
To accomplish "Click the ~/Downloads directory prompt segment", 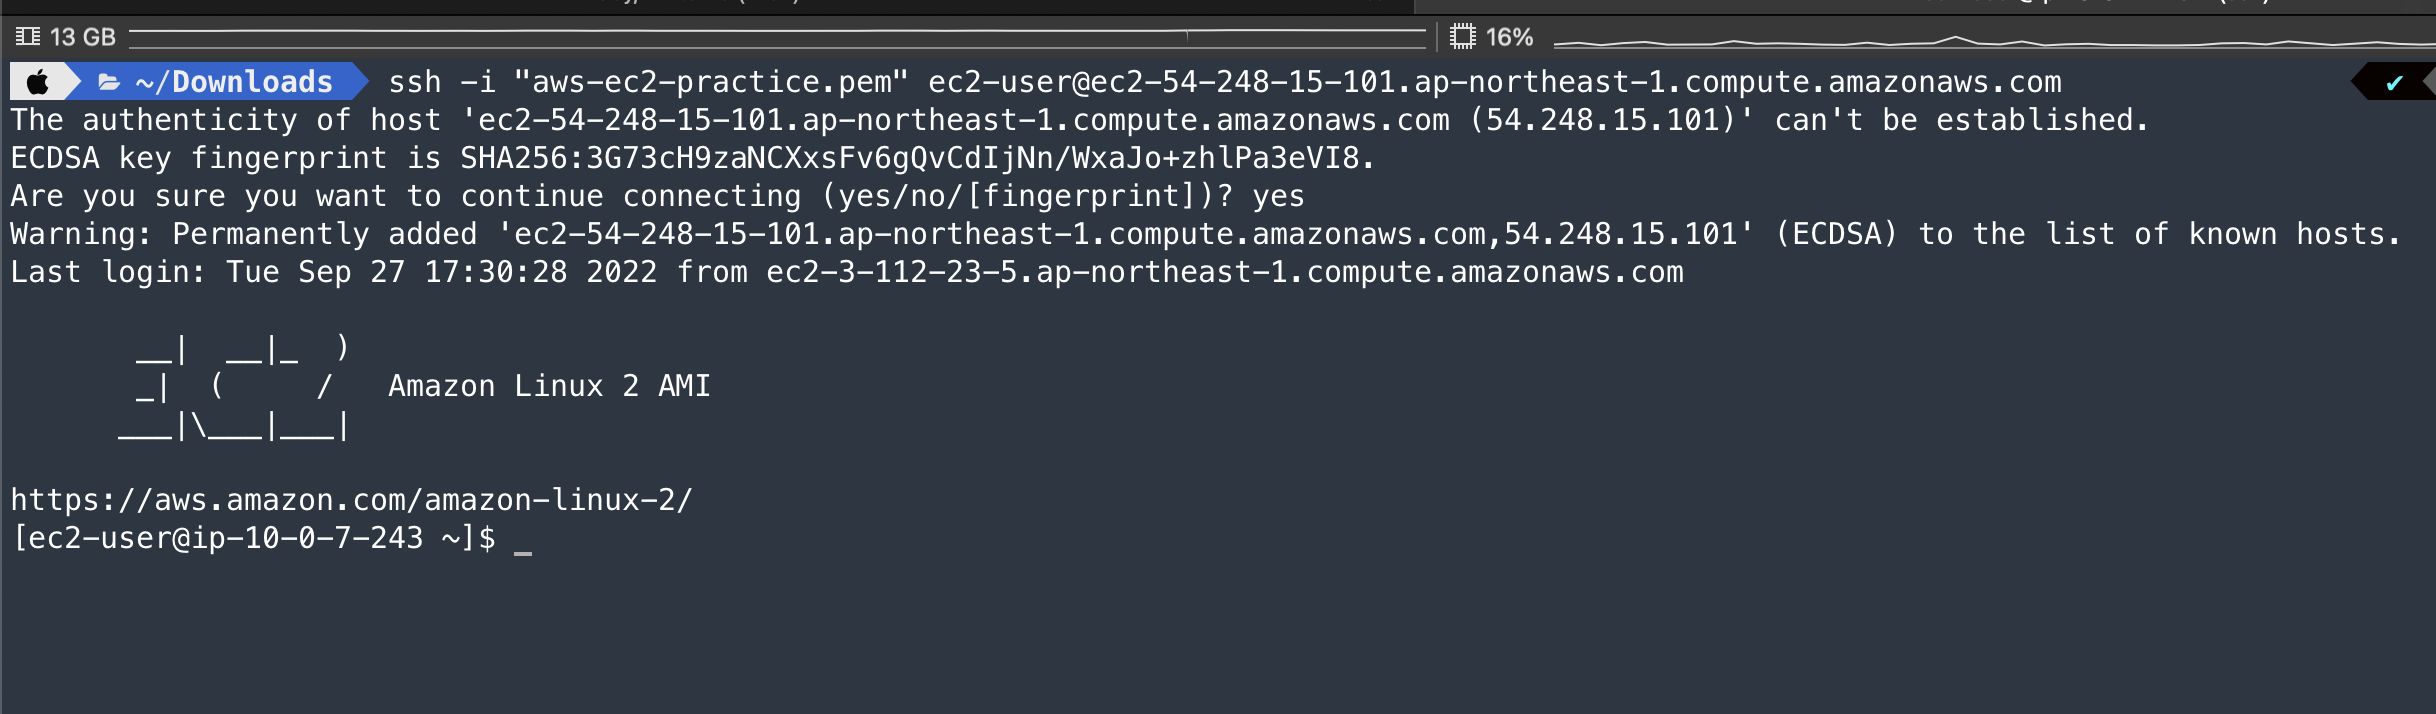I will [234, 82].
